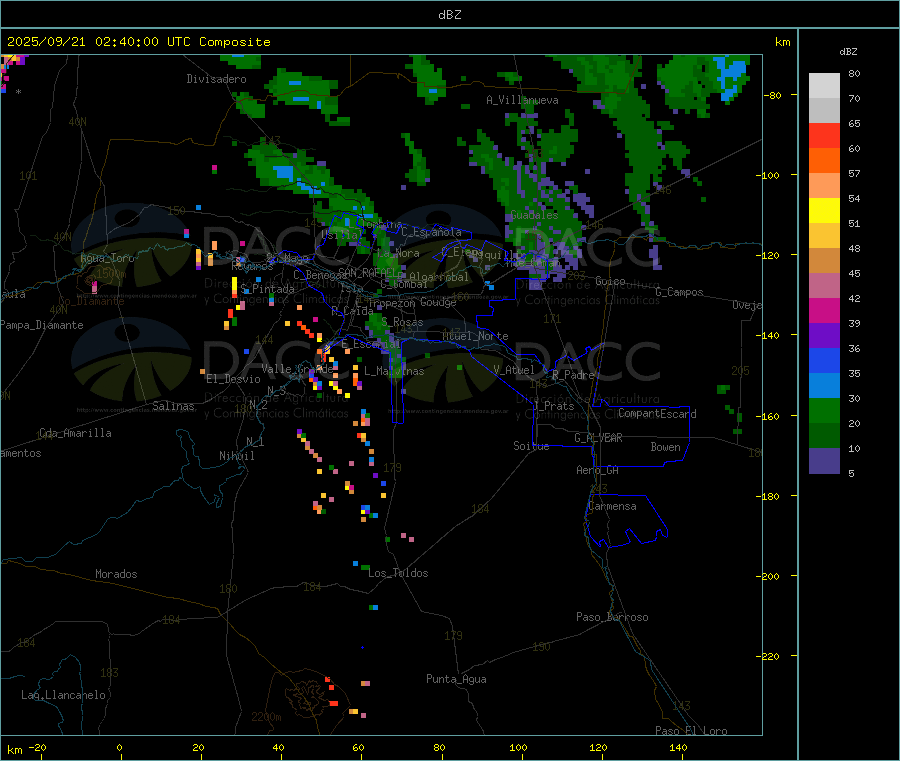Click the Paso_El_Loro map label
Viewport: 900px width, 761px height.
point(691,731)
